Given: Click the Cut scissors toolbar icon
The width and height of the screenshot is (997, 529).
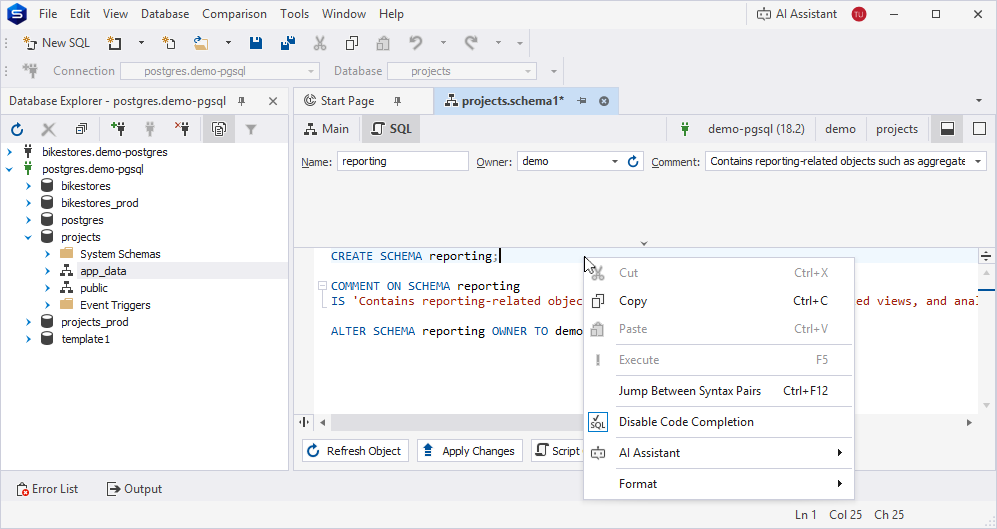Looking at the screenshot, I should pyautogui.click(x=320, y=43).
